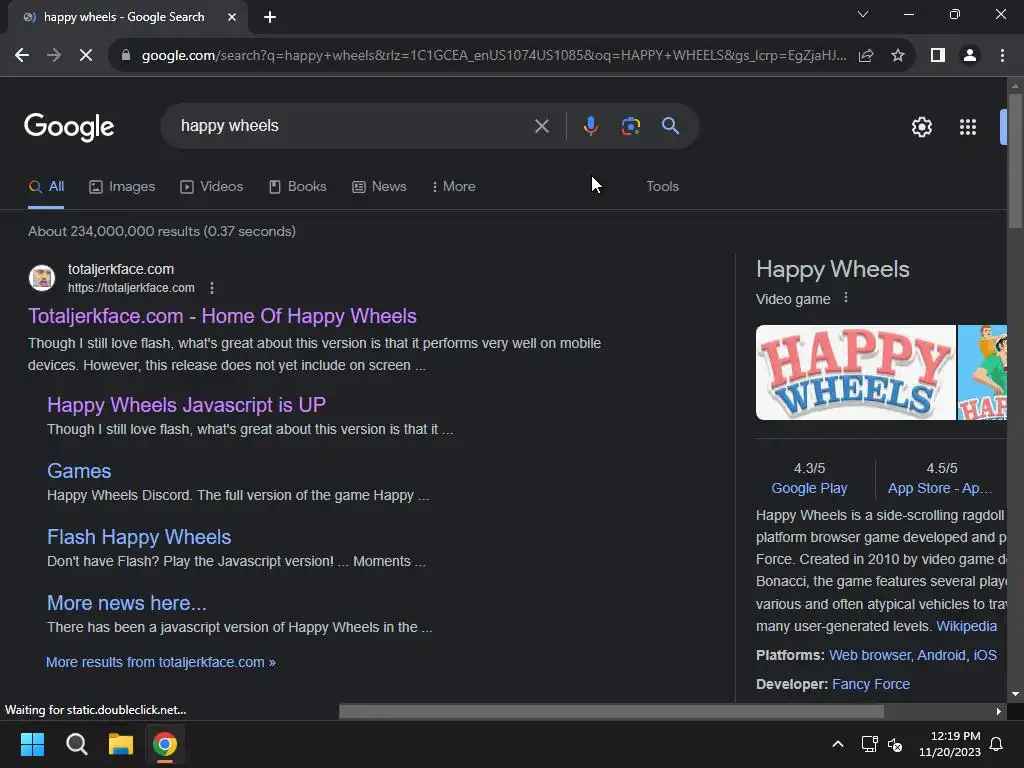
Task: Open search Tools options
Action: point(662,187)
